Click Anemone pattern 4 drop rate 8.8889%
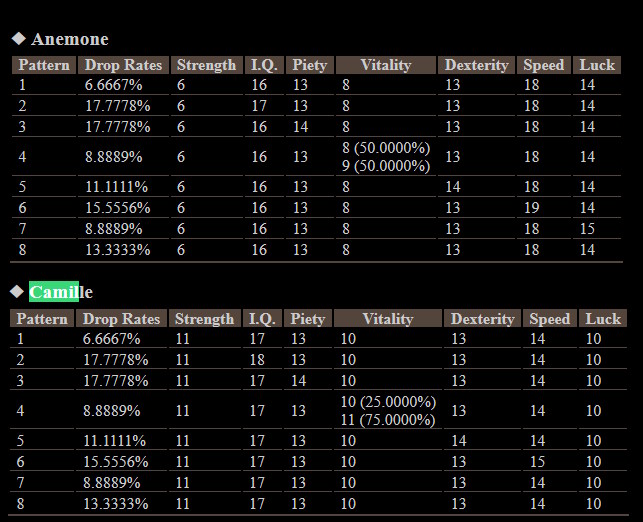 tap(114, 157)
